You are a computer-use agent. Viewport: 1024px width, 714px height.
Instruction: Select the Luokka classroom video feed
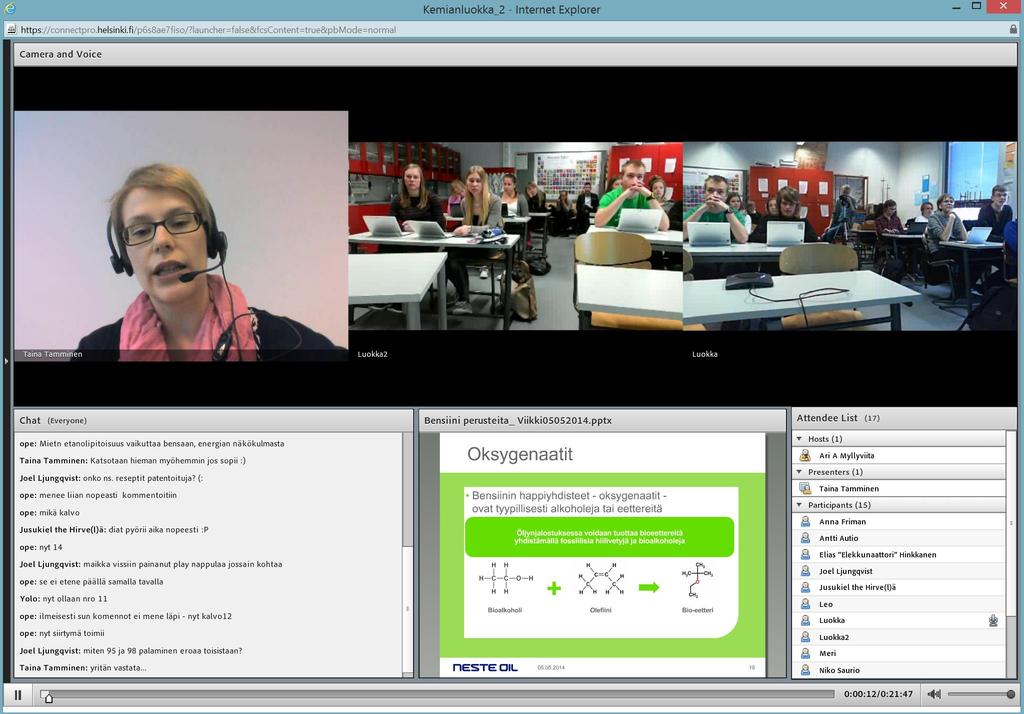pos(850,236)
